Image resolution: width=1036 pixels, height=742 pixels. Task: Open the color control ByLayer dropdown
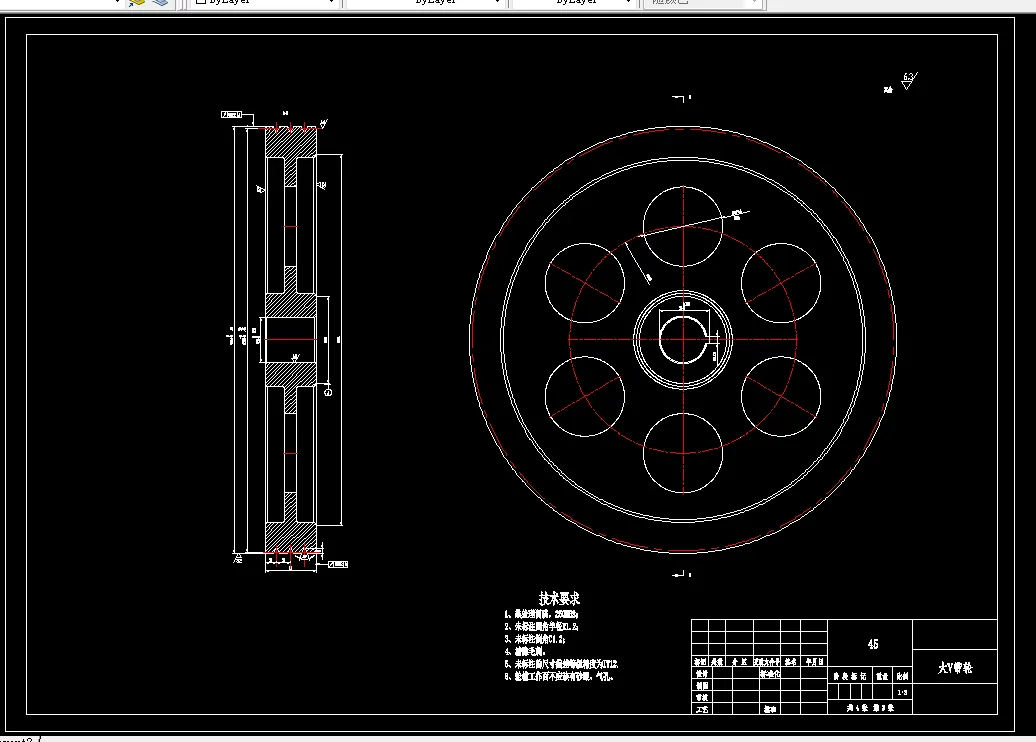264,3
